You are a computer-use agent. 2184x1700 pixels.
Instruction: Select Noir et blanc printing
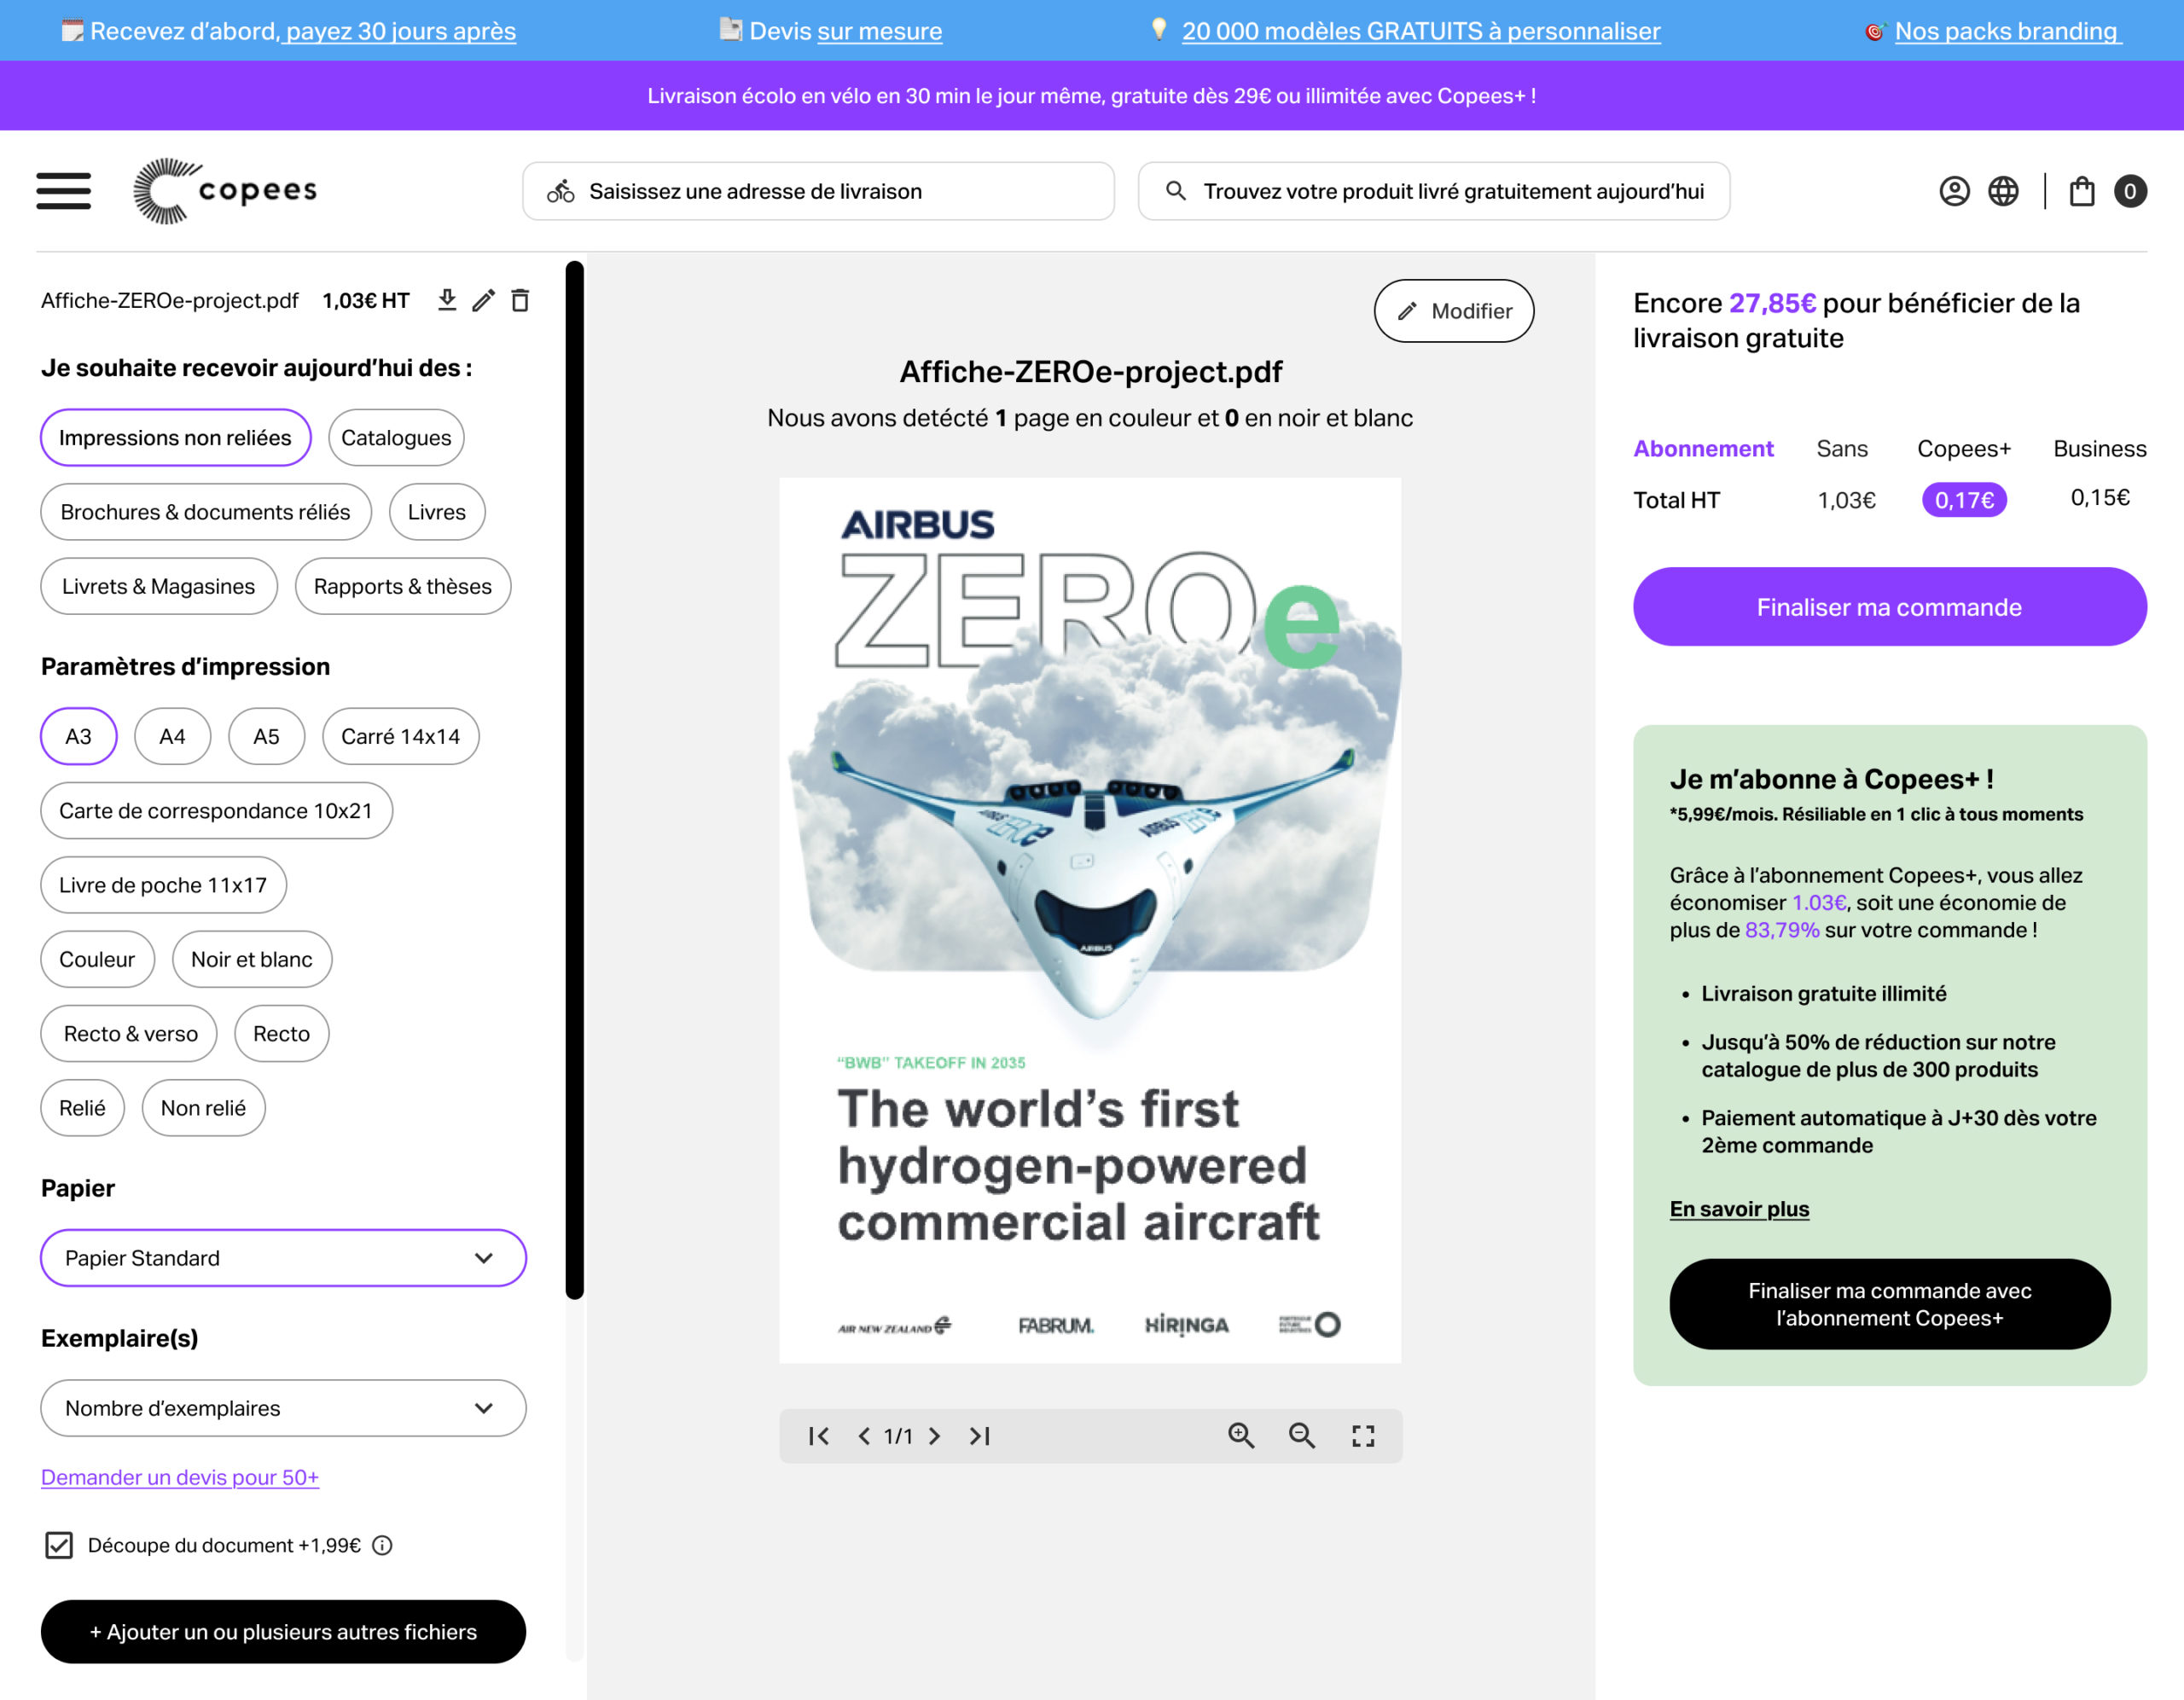252,959
